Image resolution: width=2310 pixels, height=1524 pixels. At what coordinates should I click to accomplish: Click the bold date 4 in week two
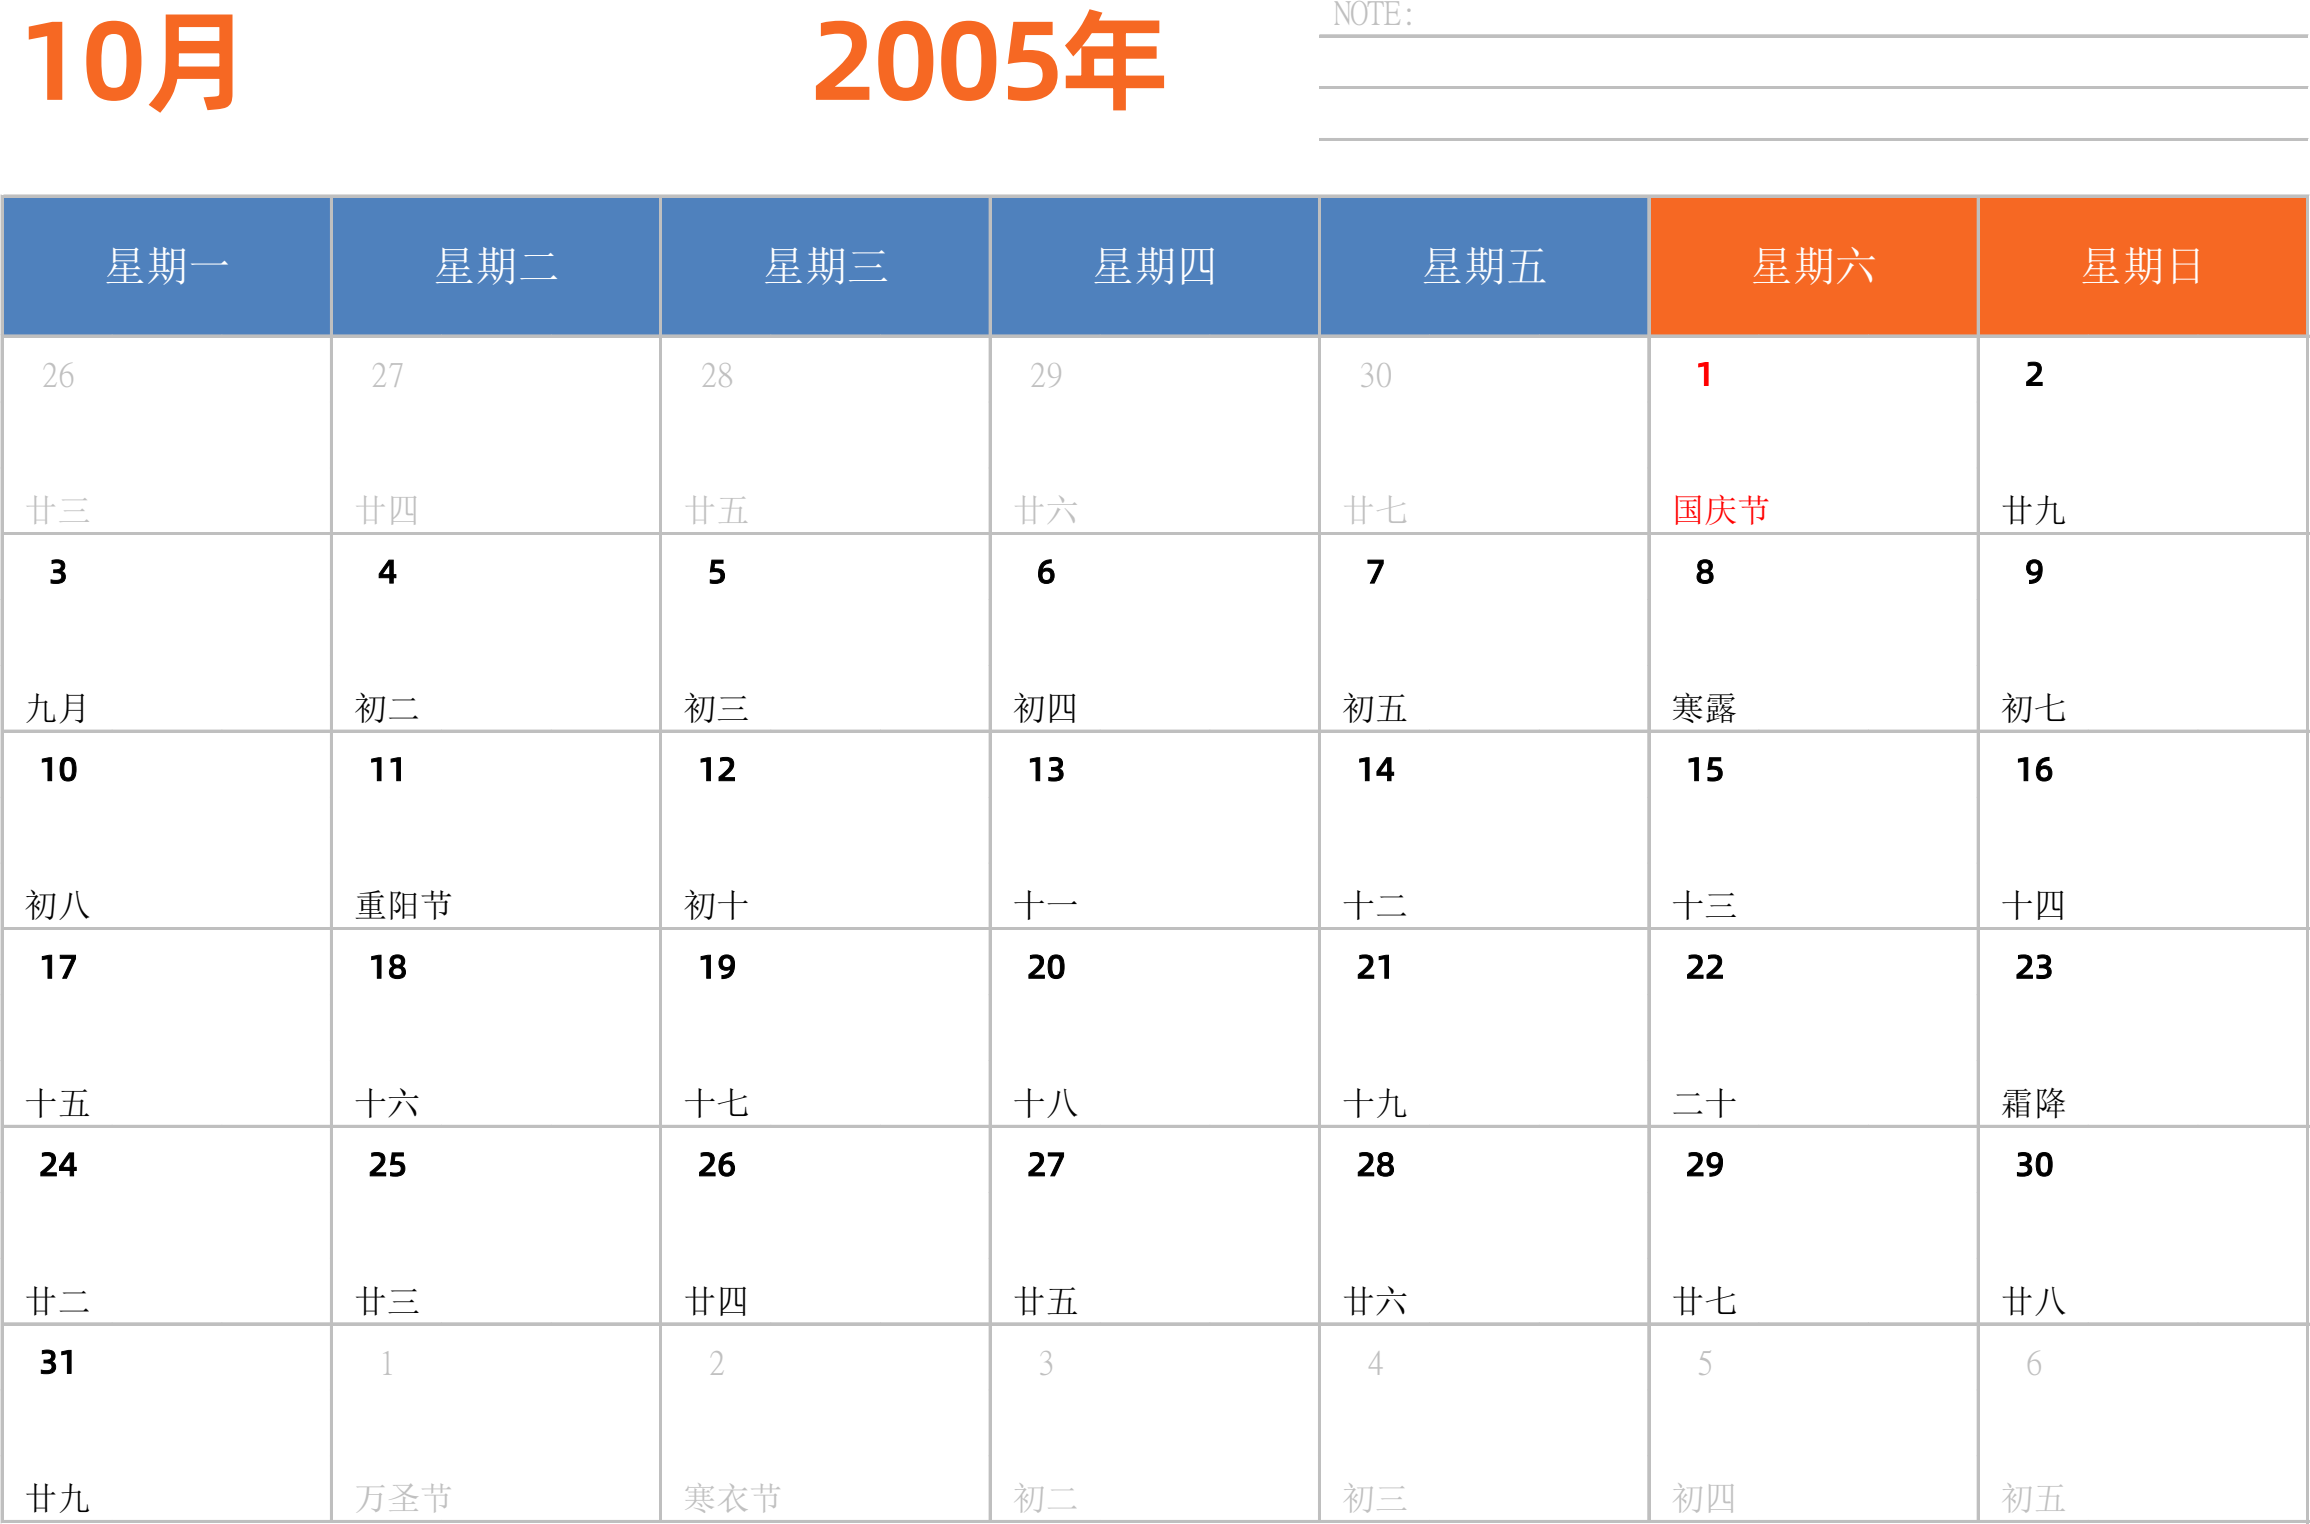click(387, 572)
